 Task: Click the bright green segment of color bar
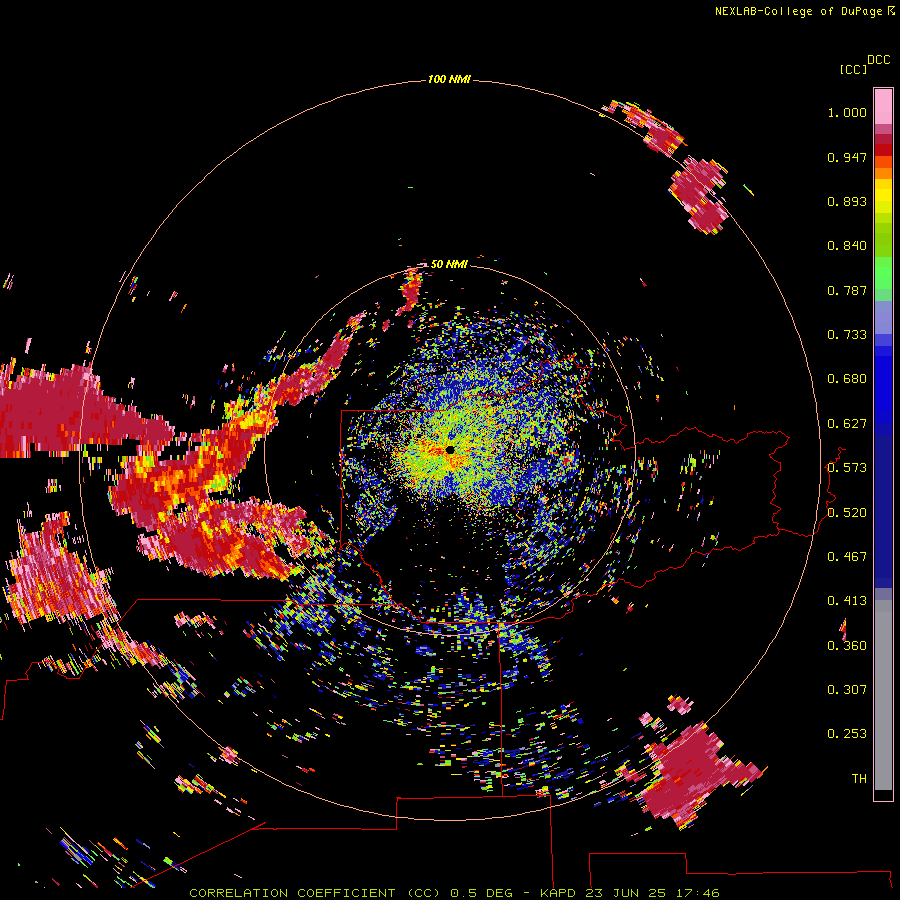(883, 273)
